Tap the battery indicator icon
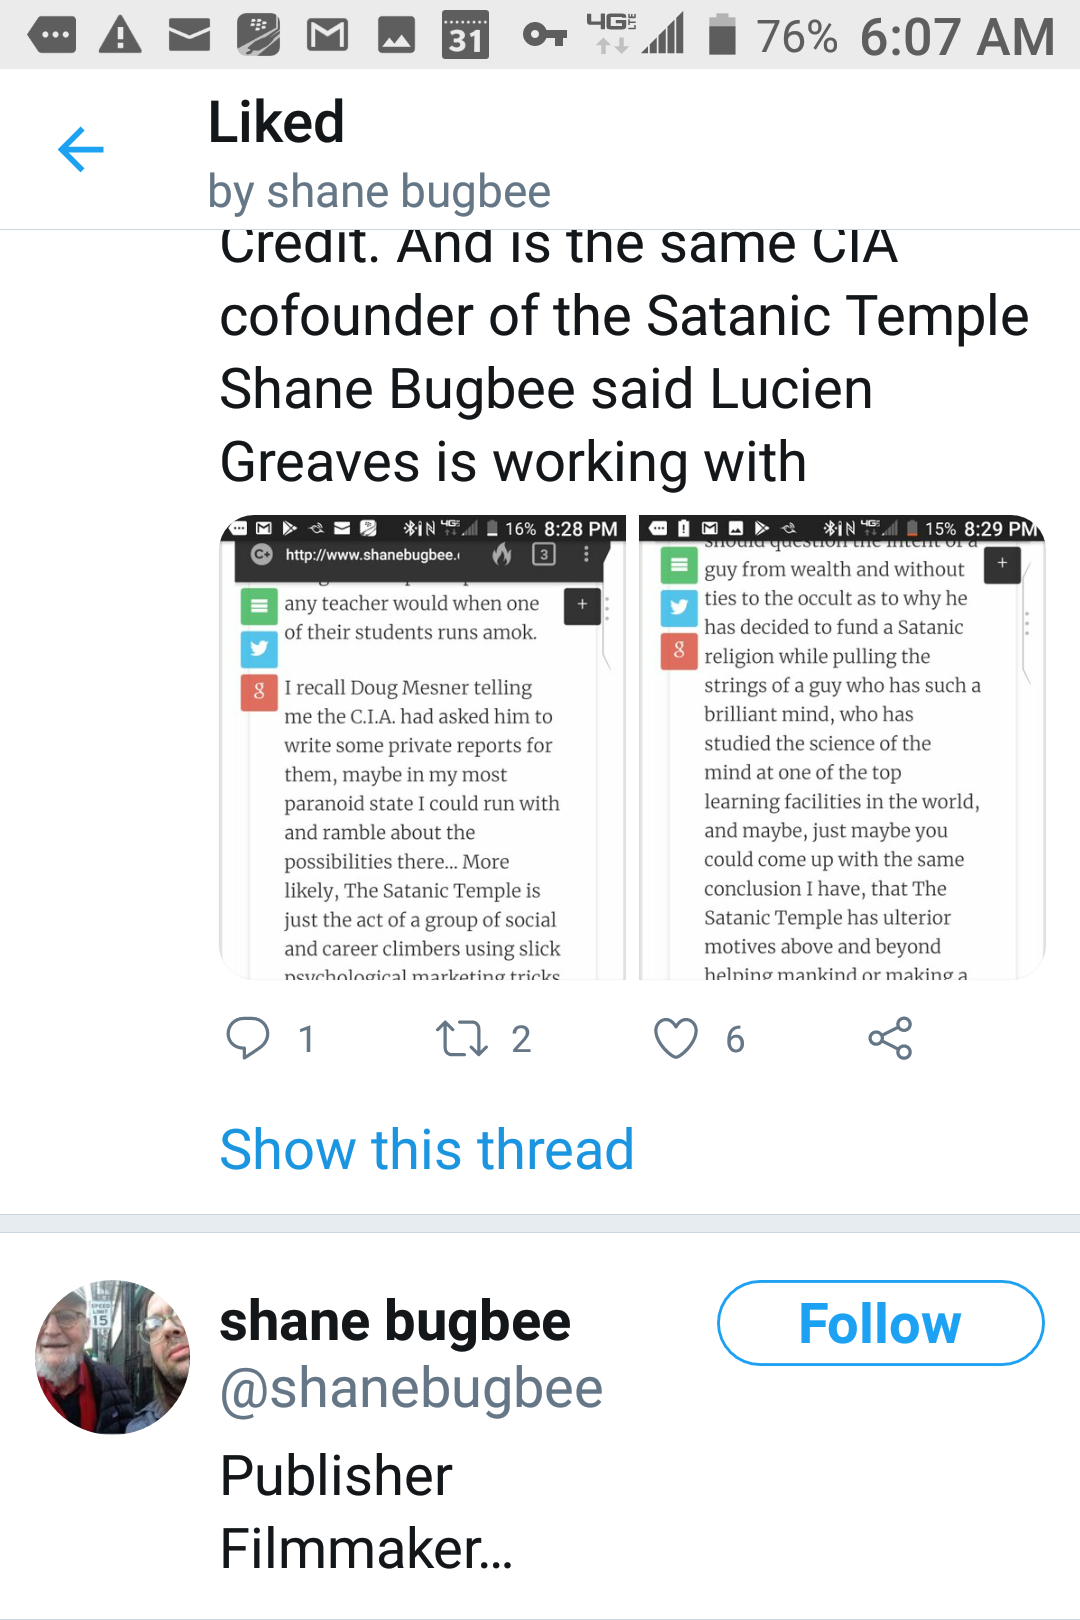The image size is (1080, 1620). click(722, 36)
